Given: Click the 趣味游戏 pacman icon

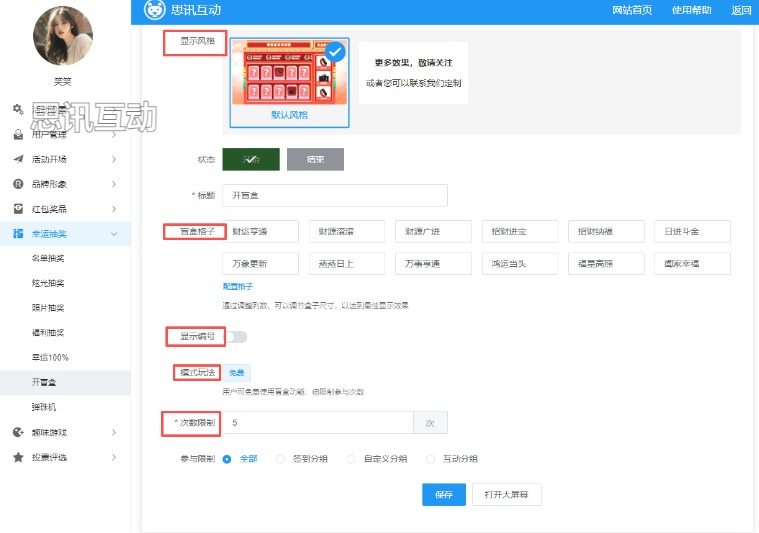Looking at the screenshot, I should 18,432.
